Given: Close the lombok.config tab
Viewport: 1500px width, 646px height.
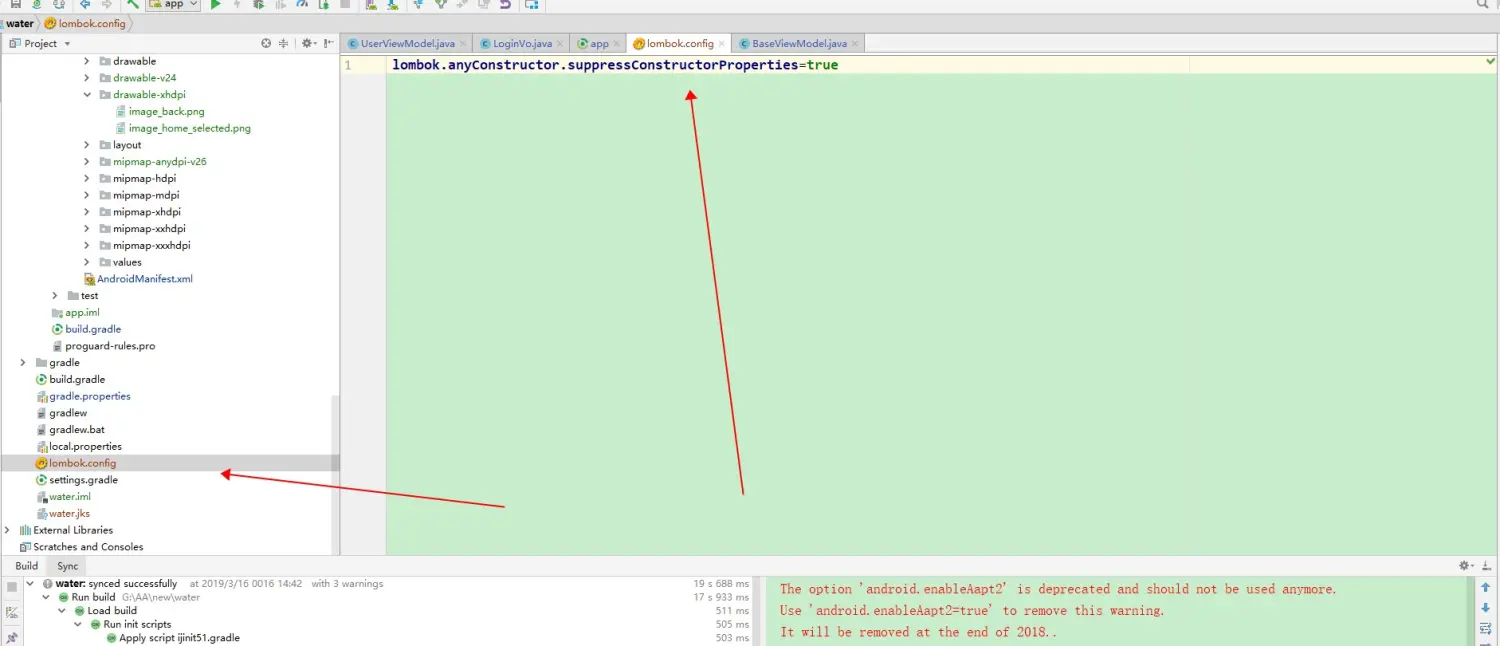Looking at the screenshot, I should [x=721, y=44].
